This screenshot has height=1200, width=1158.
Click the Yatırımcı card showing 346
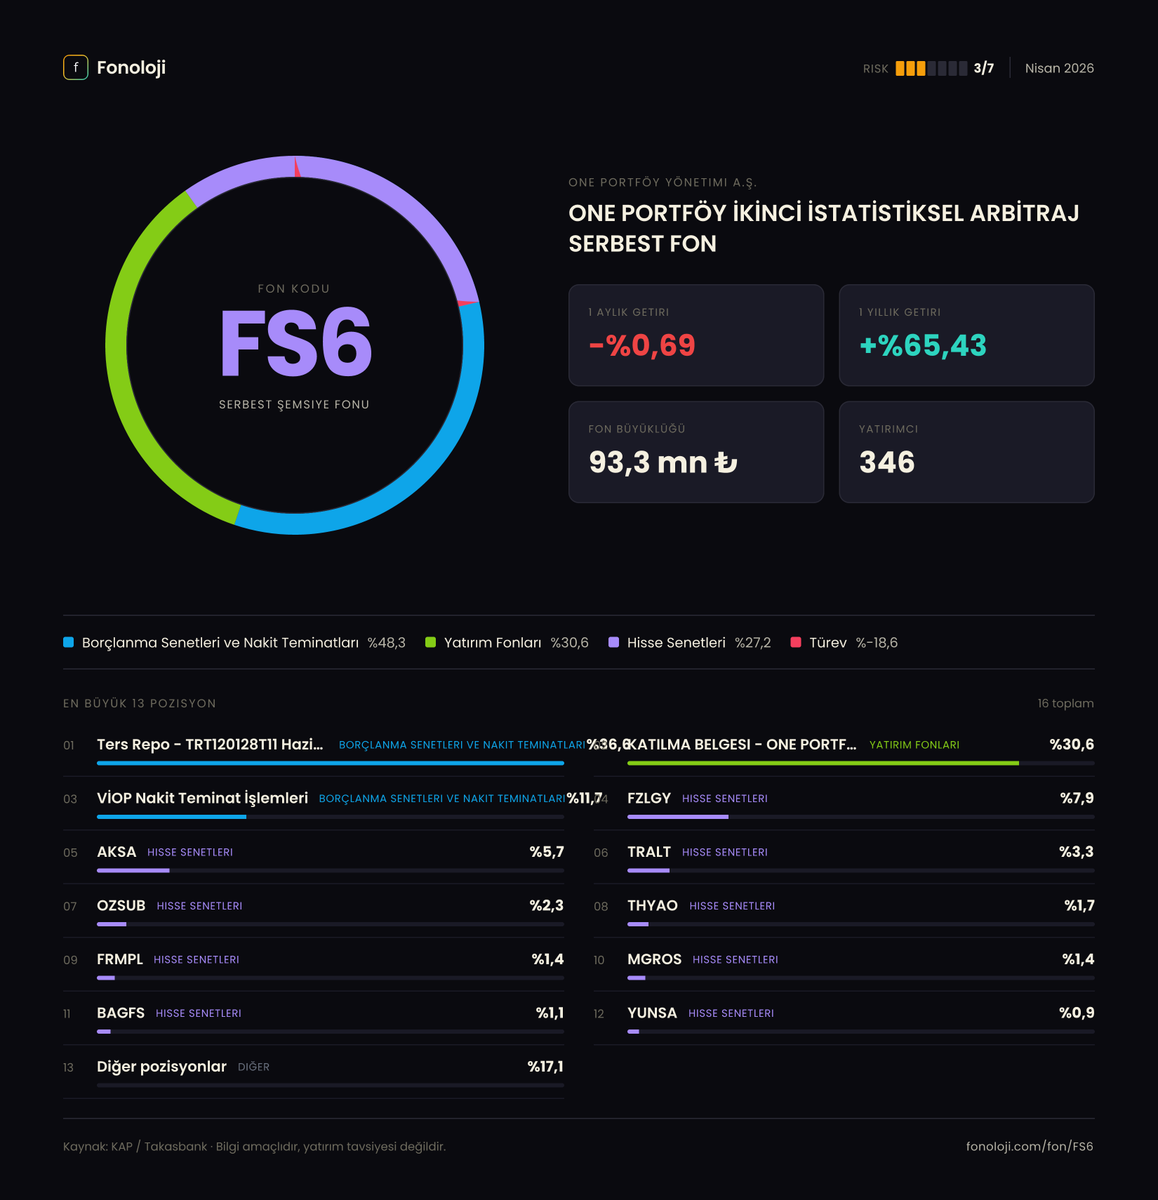[x=966, y=452]
